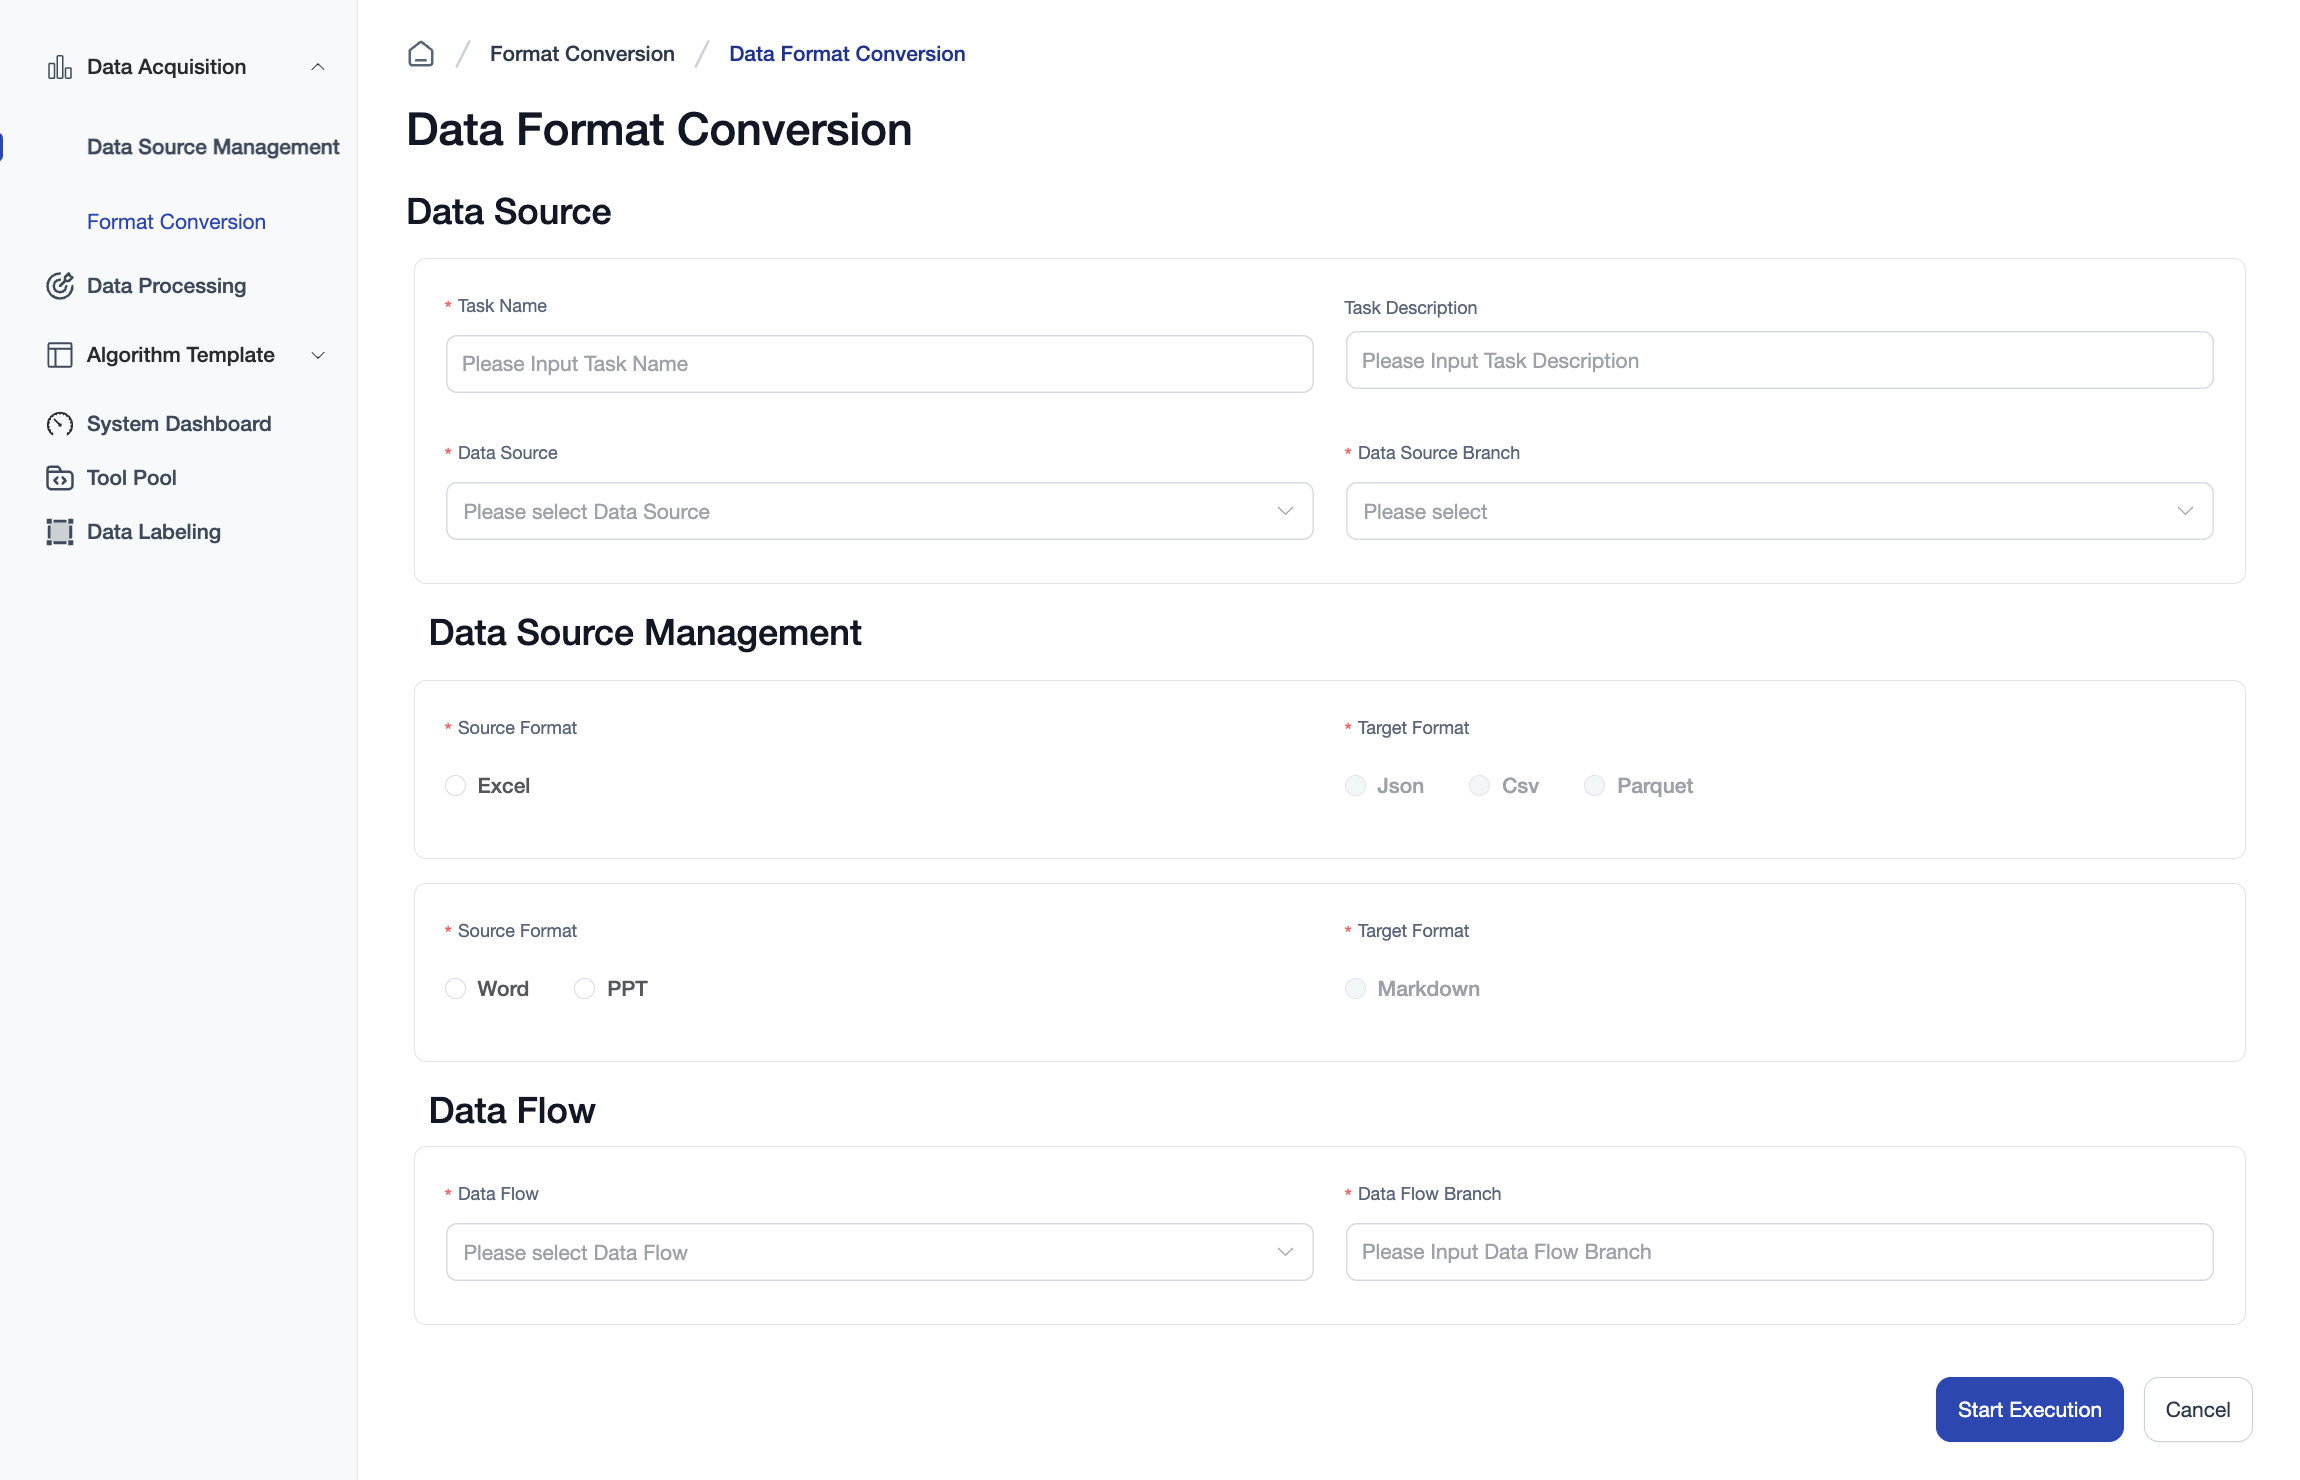
Task: Click the home icon in breadcrumb
Action: point(421,54)
